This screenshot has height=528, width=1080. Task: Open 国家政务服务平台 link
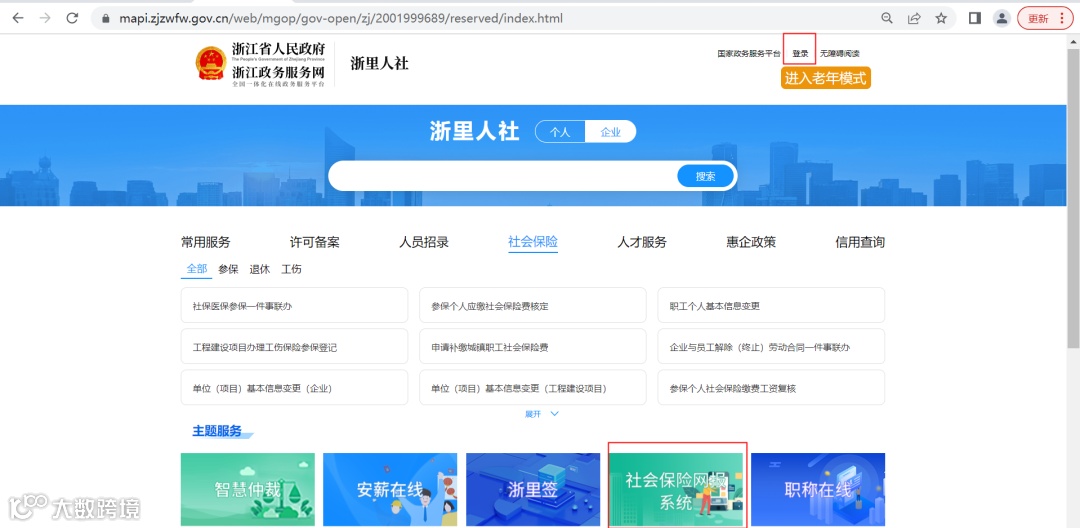pos(749,53)
